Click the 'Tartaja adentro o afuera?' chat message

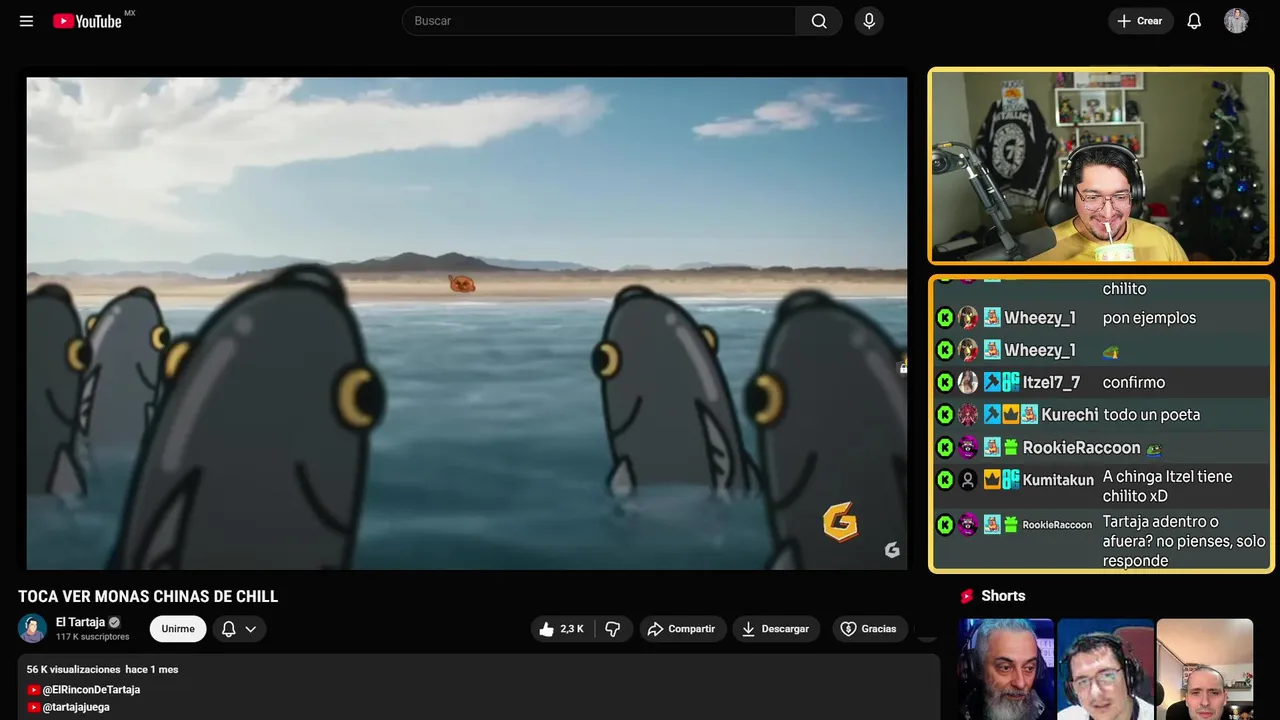click(x=1184, y=541)
